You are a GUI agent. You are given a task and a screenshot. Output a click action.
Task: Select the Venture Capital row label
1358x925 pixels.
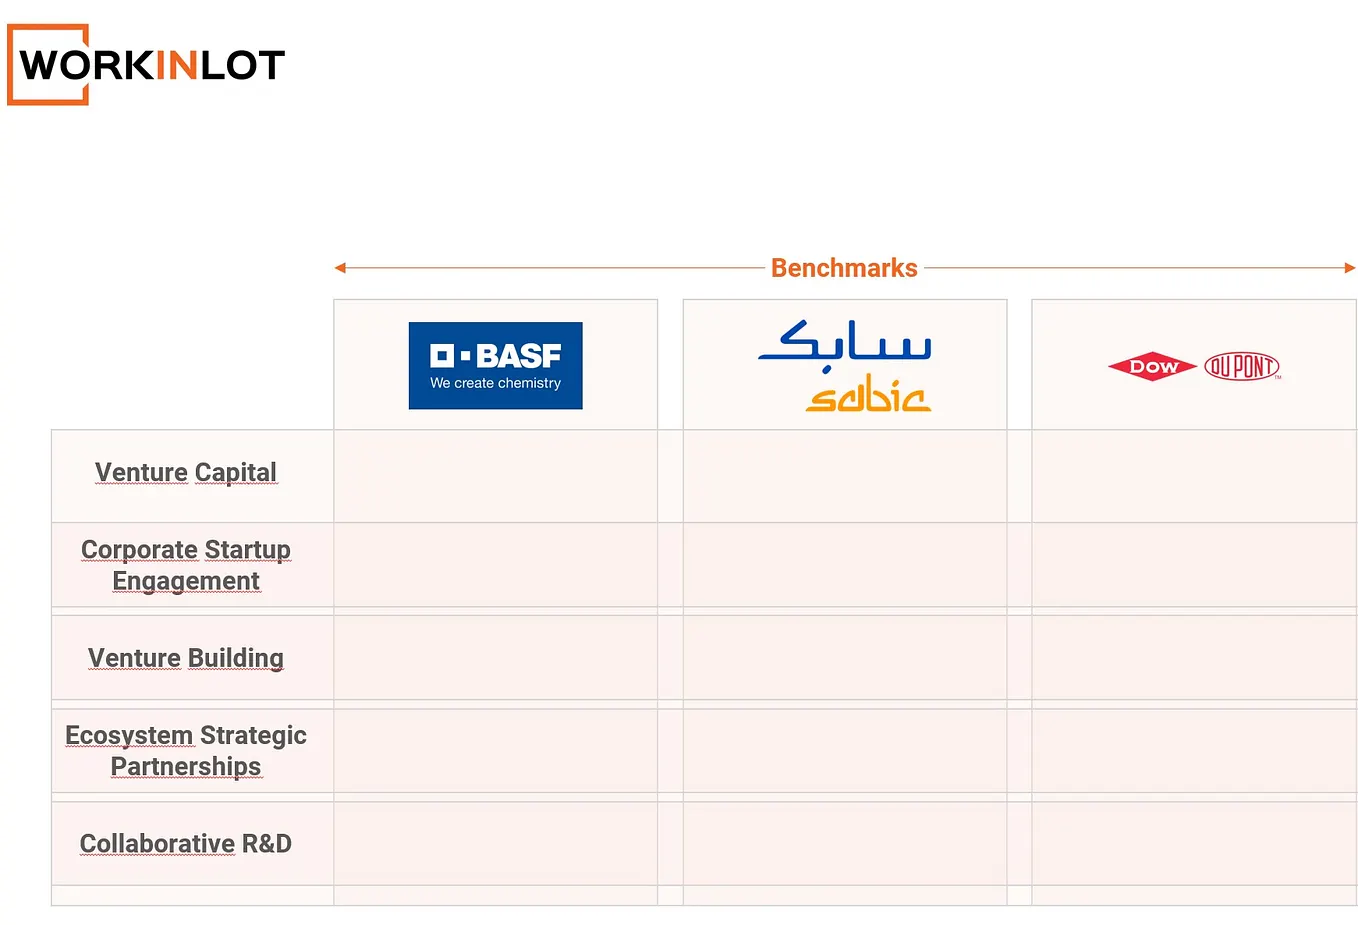click(186, 472)
